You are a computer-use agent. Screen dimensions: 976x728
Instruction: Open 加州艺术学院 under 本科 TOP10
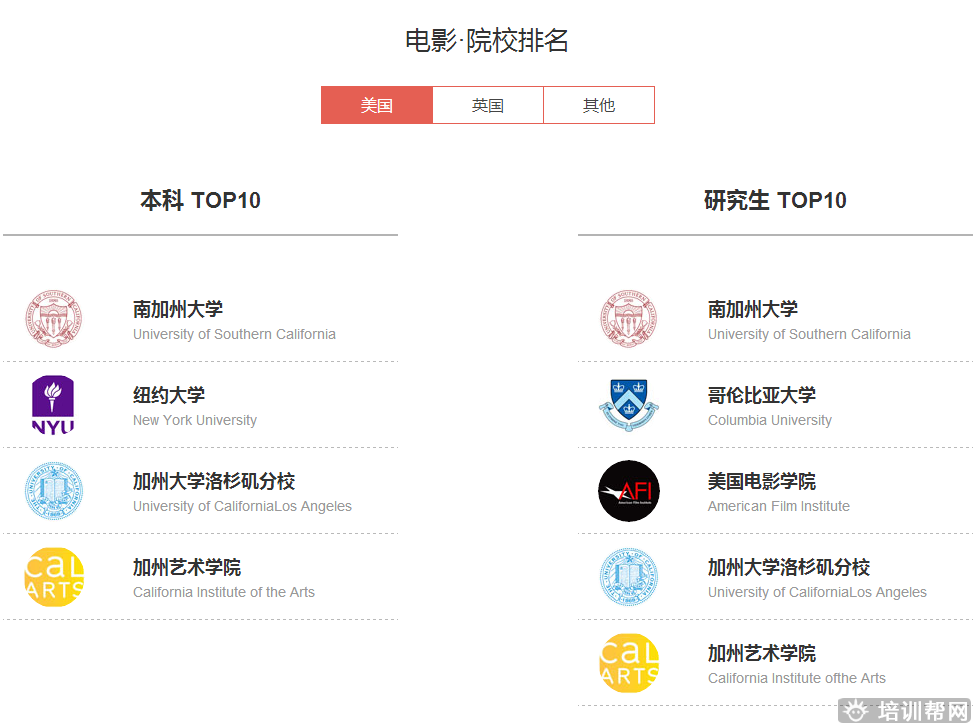(x=187, y=567)
